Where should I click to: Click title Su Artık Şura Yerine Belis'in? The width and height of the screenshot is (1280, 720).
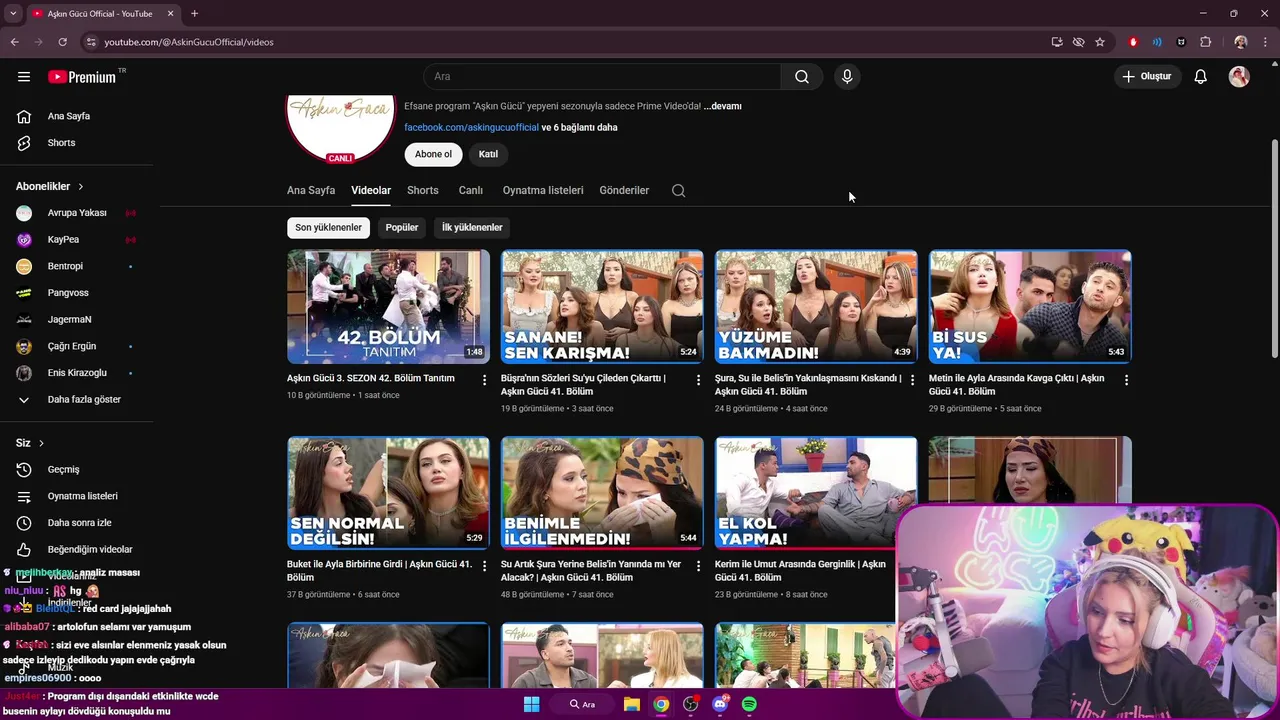[591, 571]
